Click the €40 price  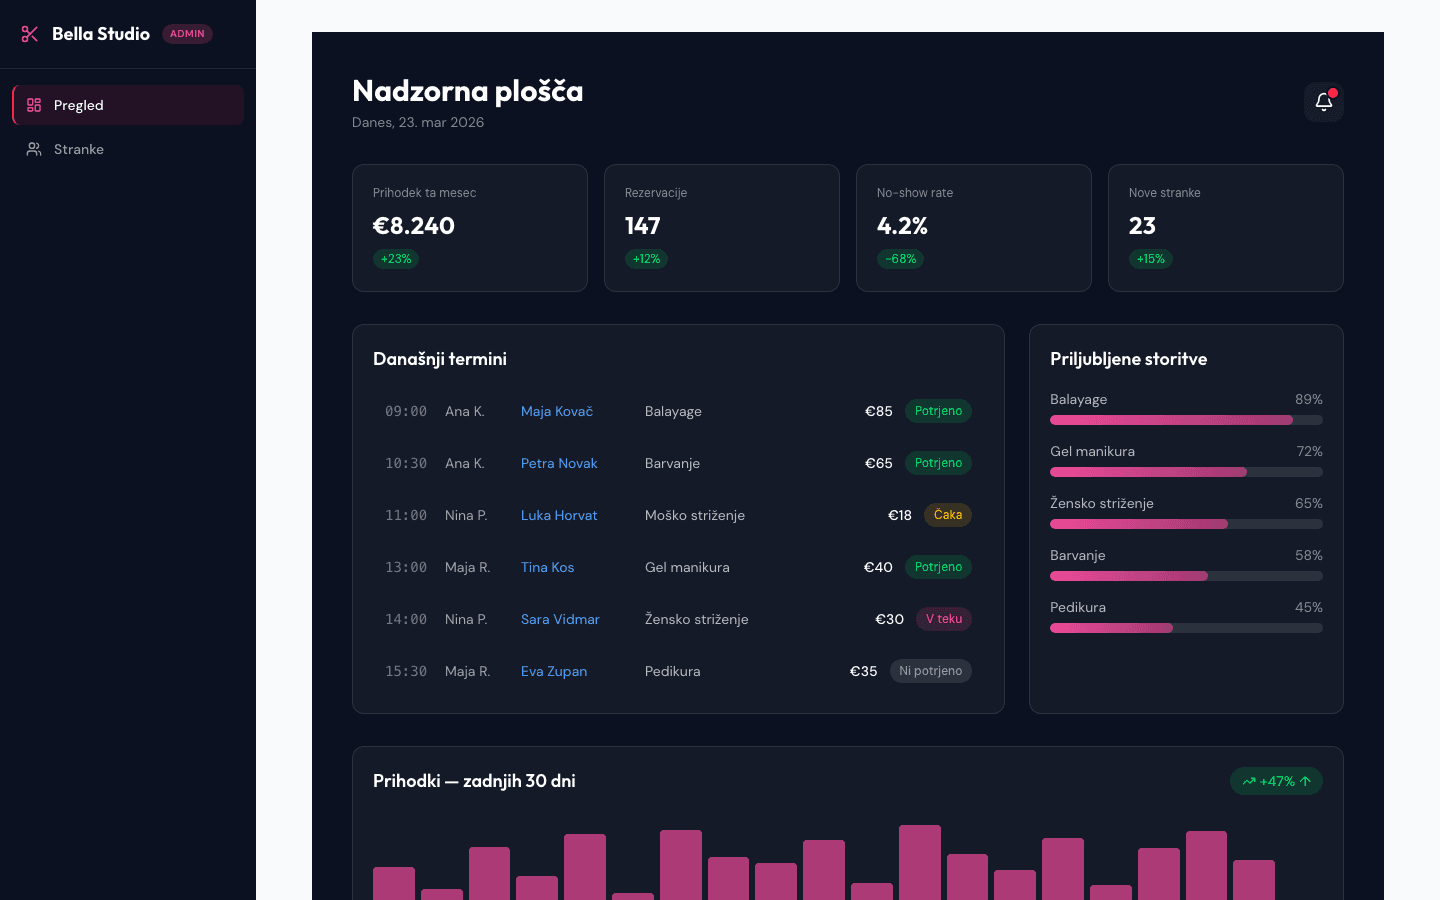click(x=879, y=567)
